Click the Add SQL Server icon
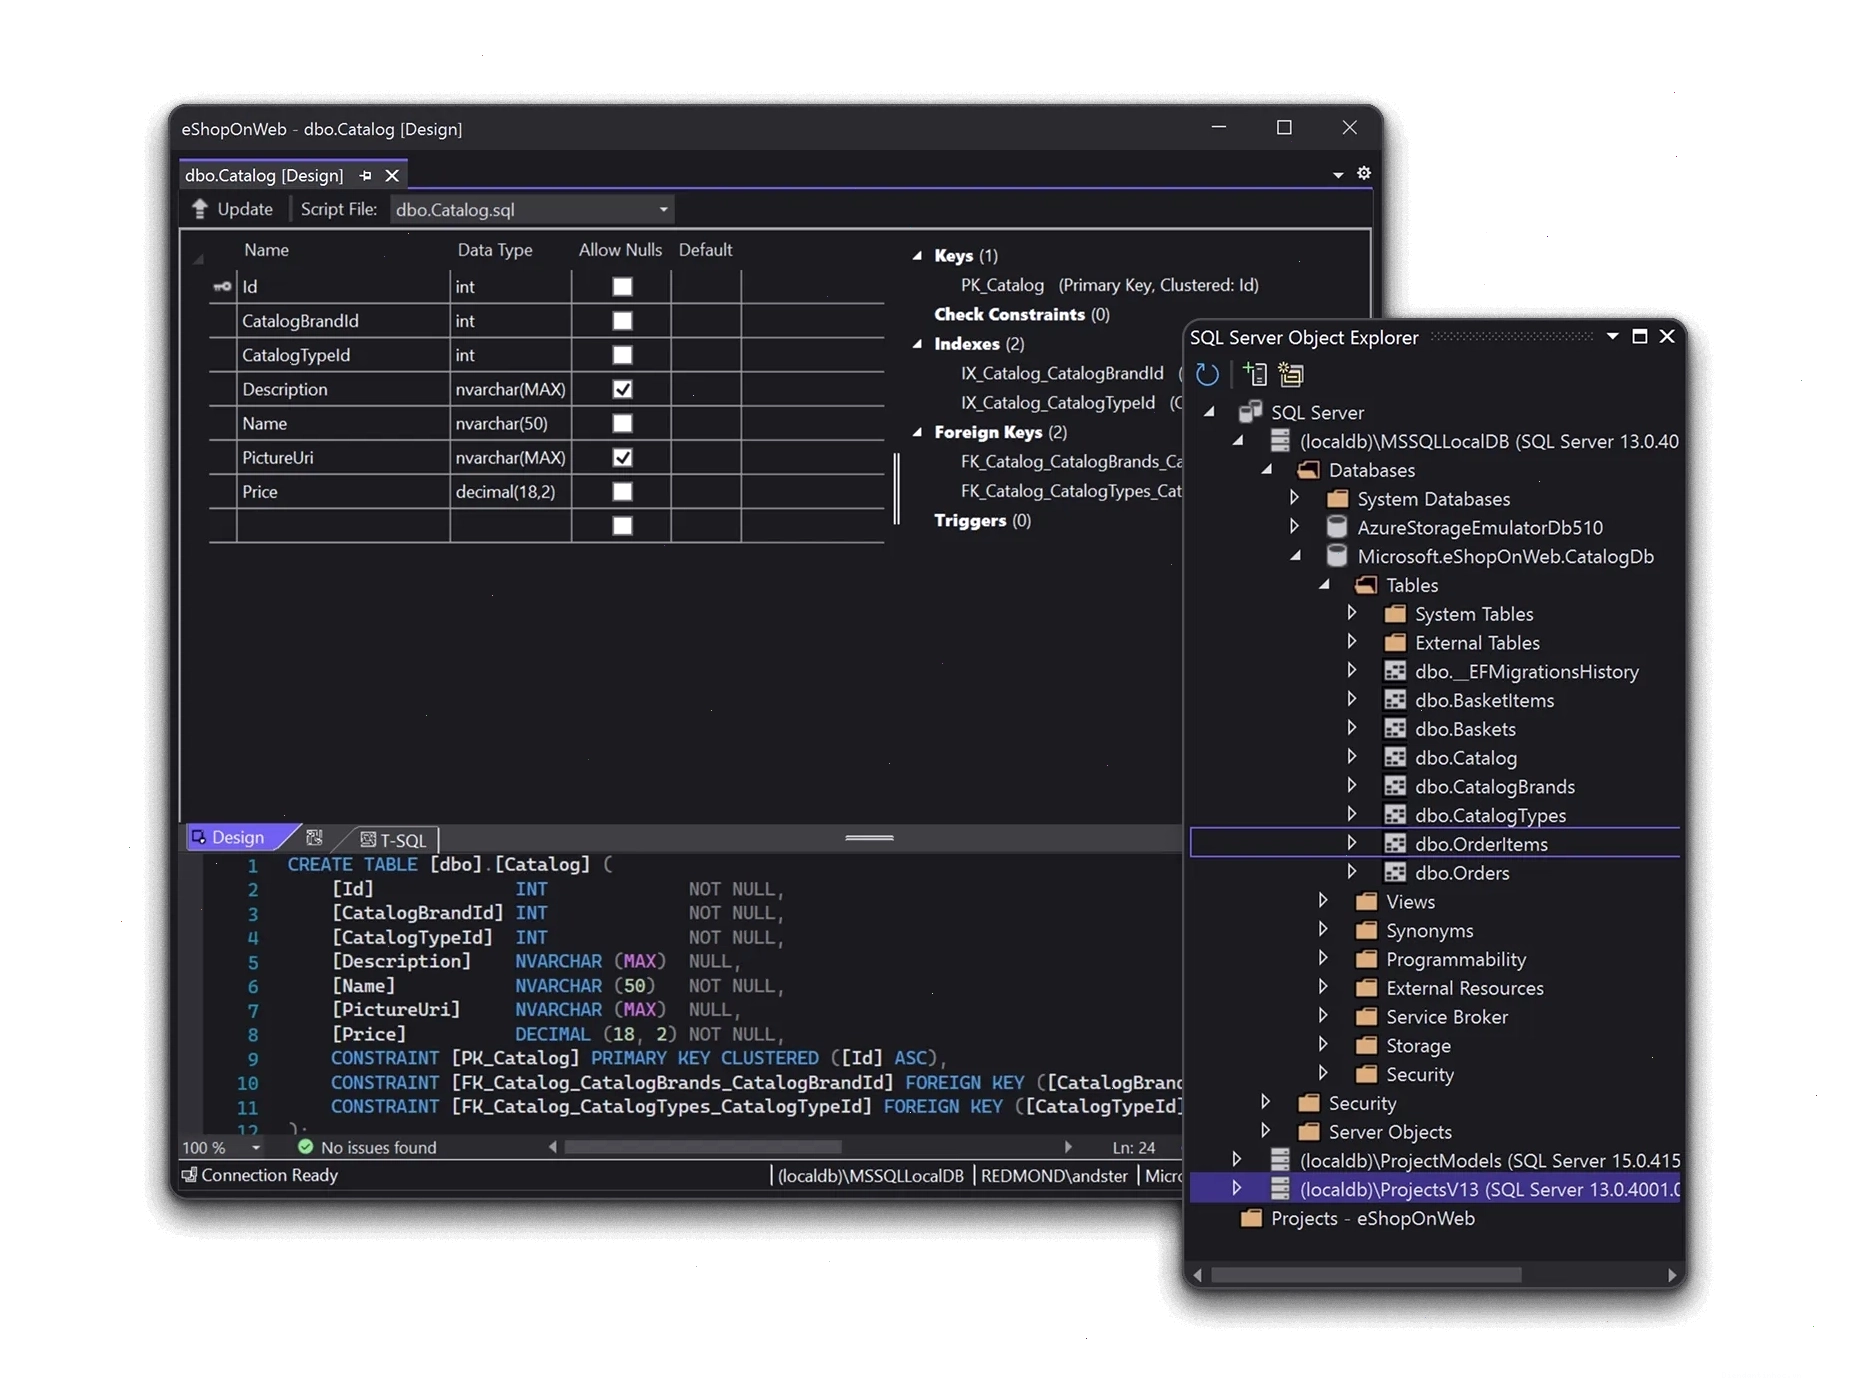Viewport: 1858px width, 1392px height. 1255,374
